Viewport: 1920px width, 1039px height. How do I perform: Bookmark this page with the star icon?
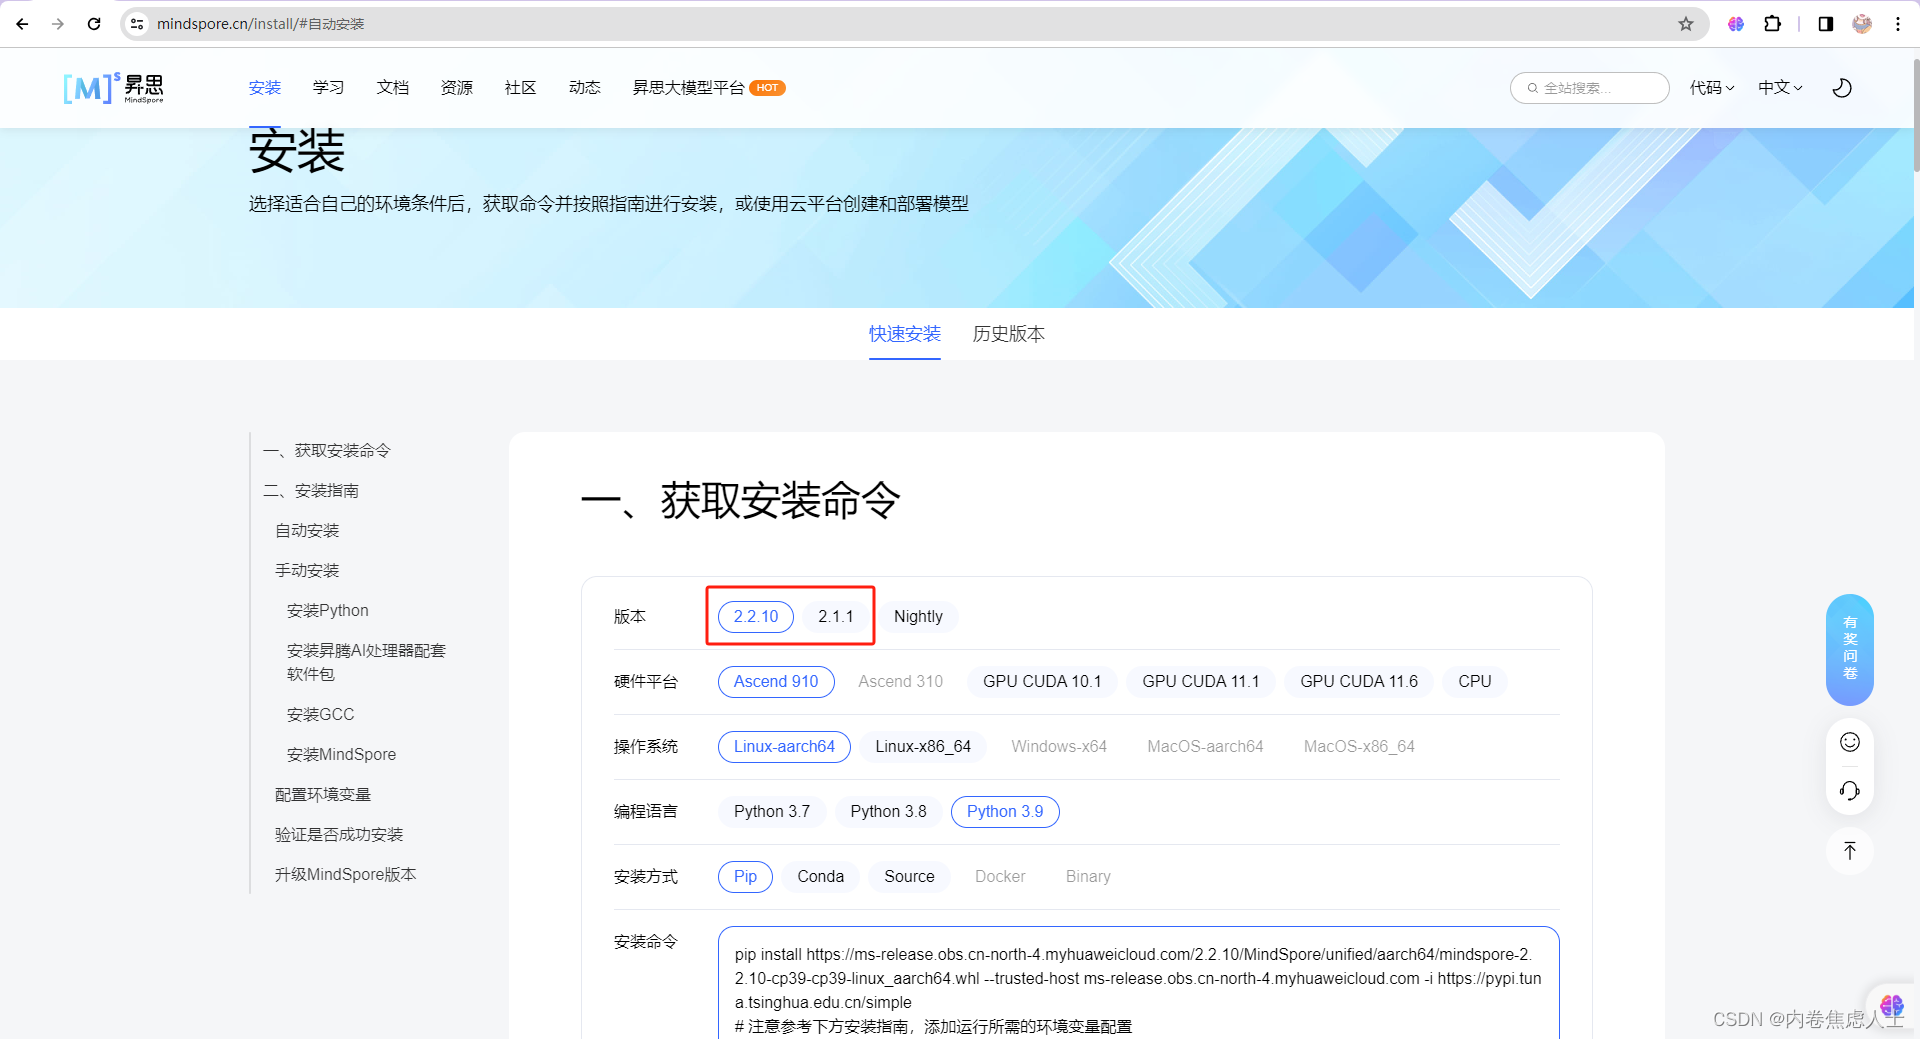pyautogui.click(x=1686, y=24)
